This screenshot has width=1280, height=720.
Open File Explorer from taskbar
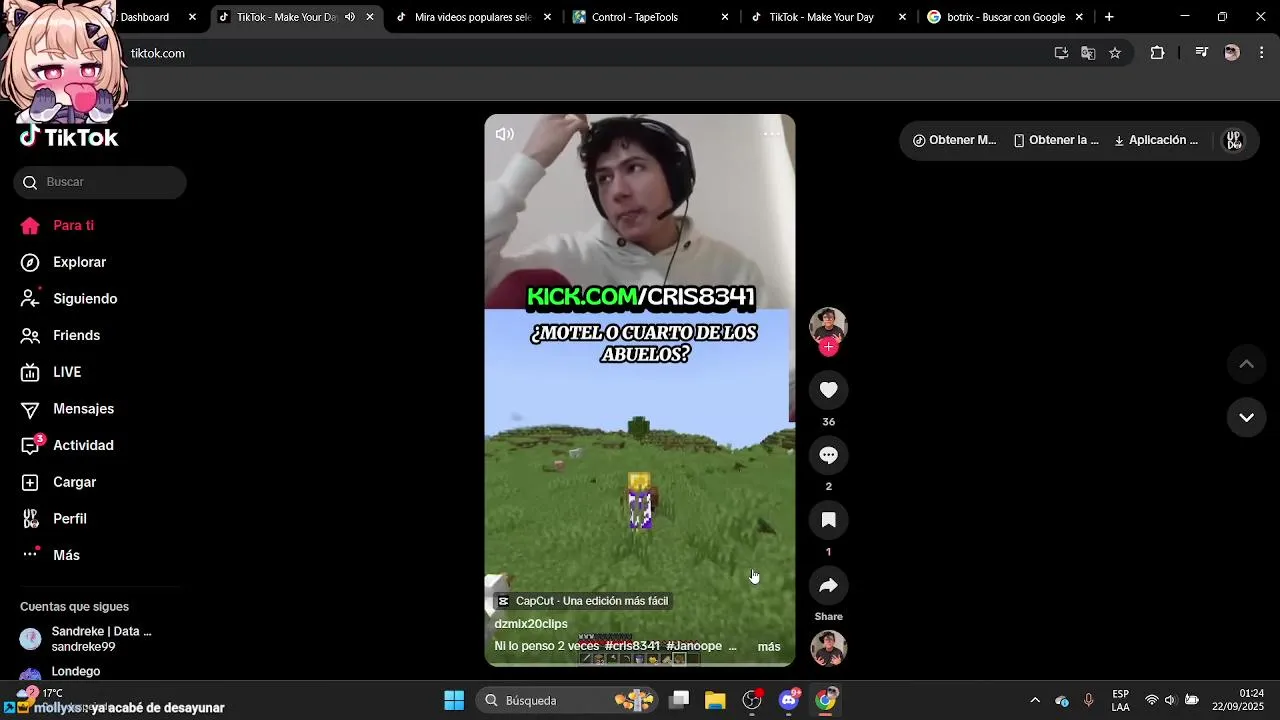coord(715,700)
